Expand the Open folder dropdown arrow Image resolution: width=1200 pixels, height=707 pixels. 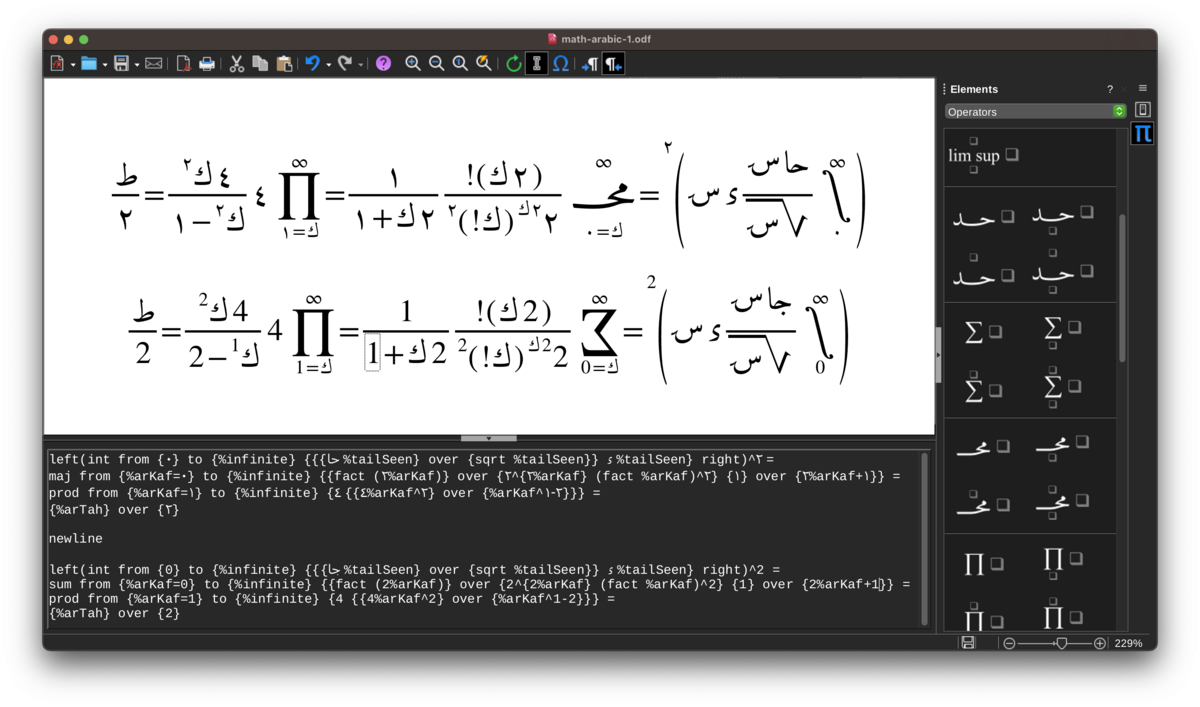[x=104, y=65]
